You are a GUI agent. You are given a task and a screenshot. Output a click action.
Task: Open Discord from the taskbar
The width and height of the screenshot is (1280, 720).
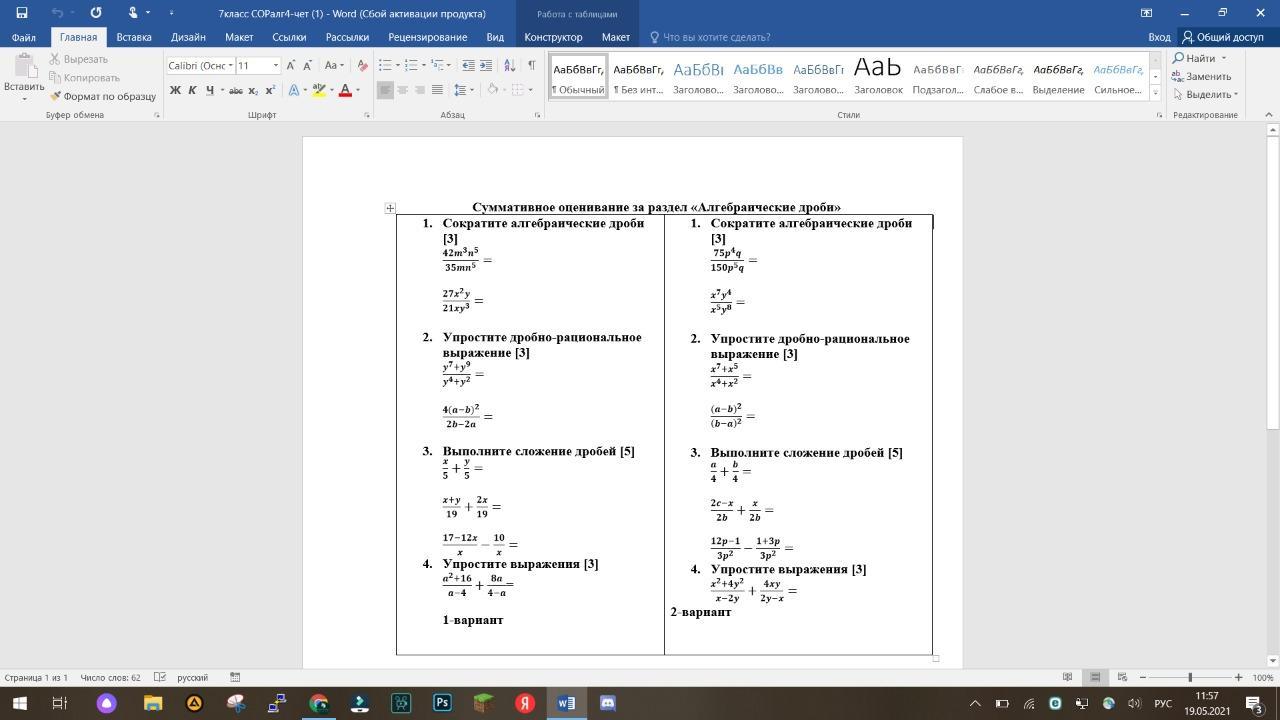pyautogui.click(x=607, y=703)
